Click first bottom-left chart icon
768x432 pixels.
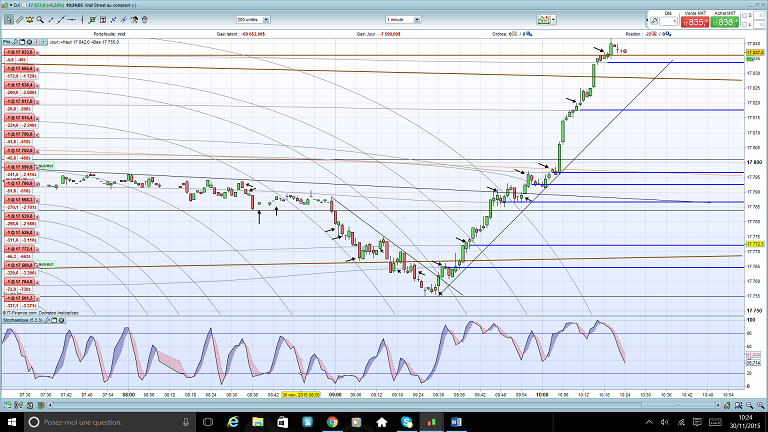pyautogui.click(x=7, y=405)
